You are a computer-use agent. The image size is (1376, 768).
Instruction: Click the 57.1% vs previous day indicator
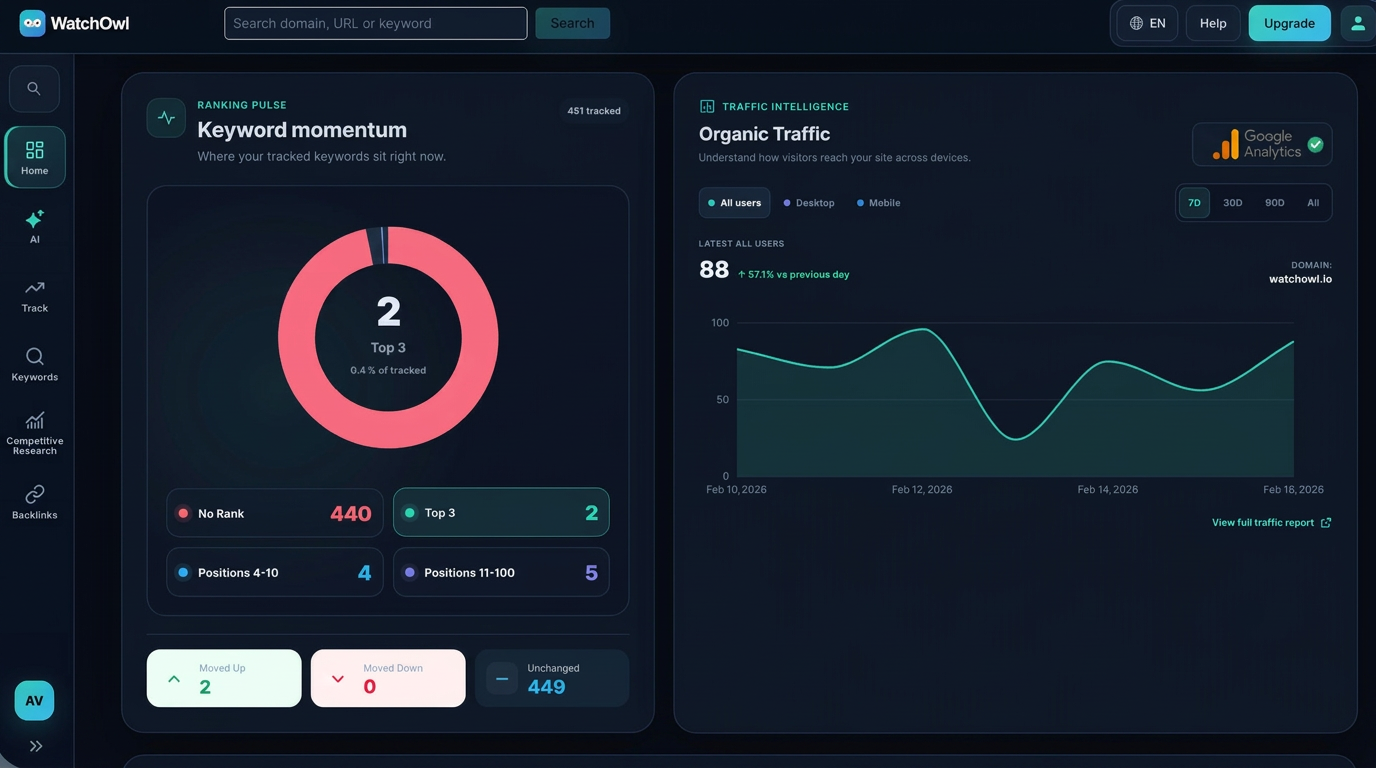pos(794,274)
